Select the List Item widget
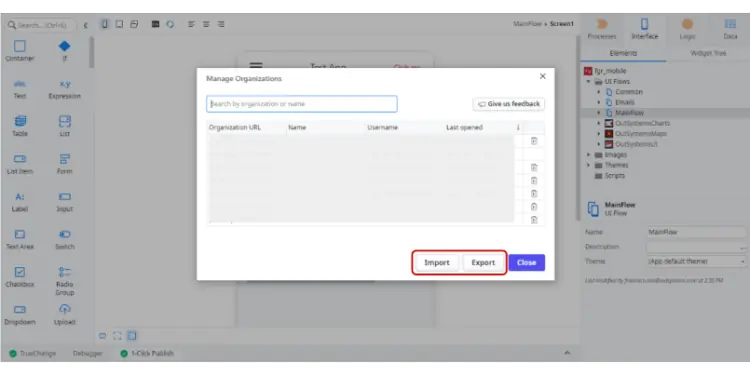 point(20,159)
